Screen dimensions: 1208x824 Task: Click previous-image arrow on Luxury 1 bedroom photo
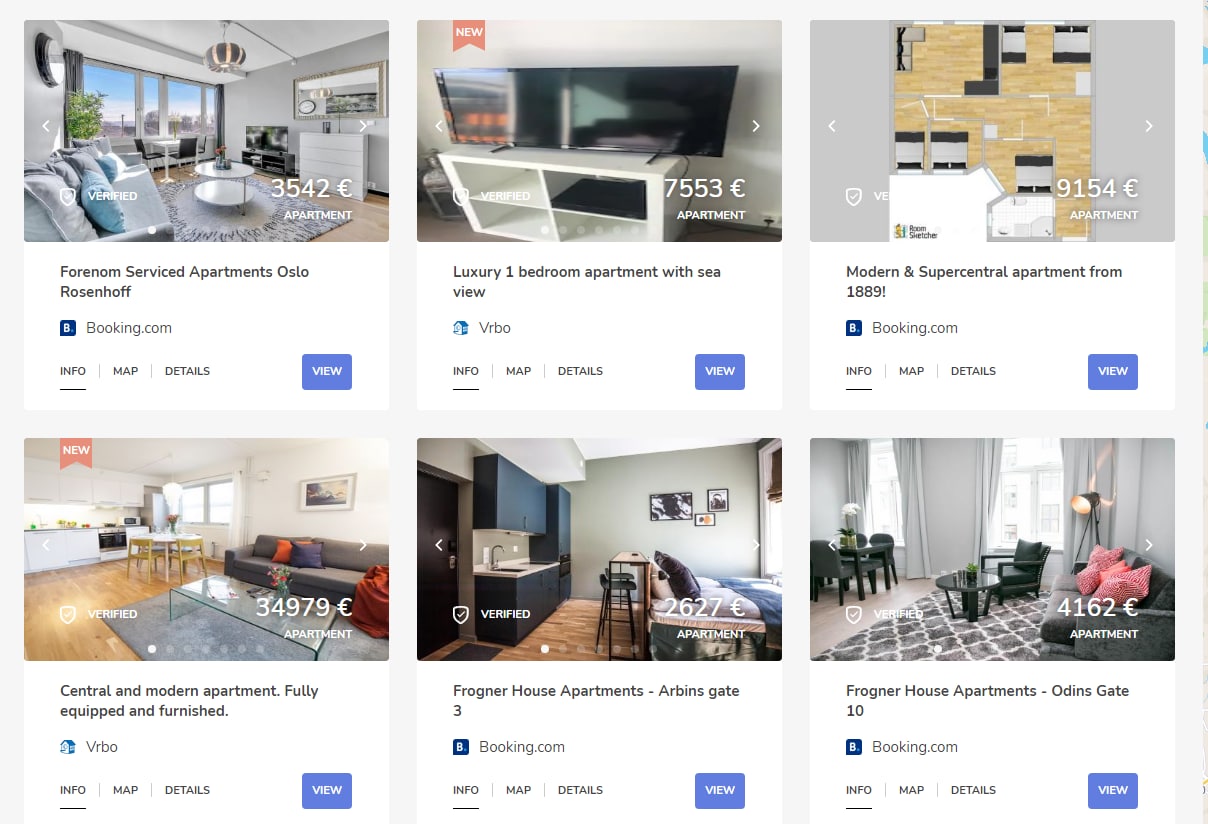click(x=438, y=126)
